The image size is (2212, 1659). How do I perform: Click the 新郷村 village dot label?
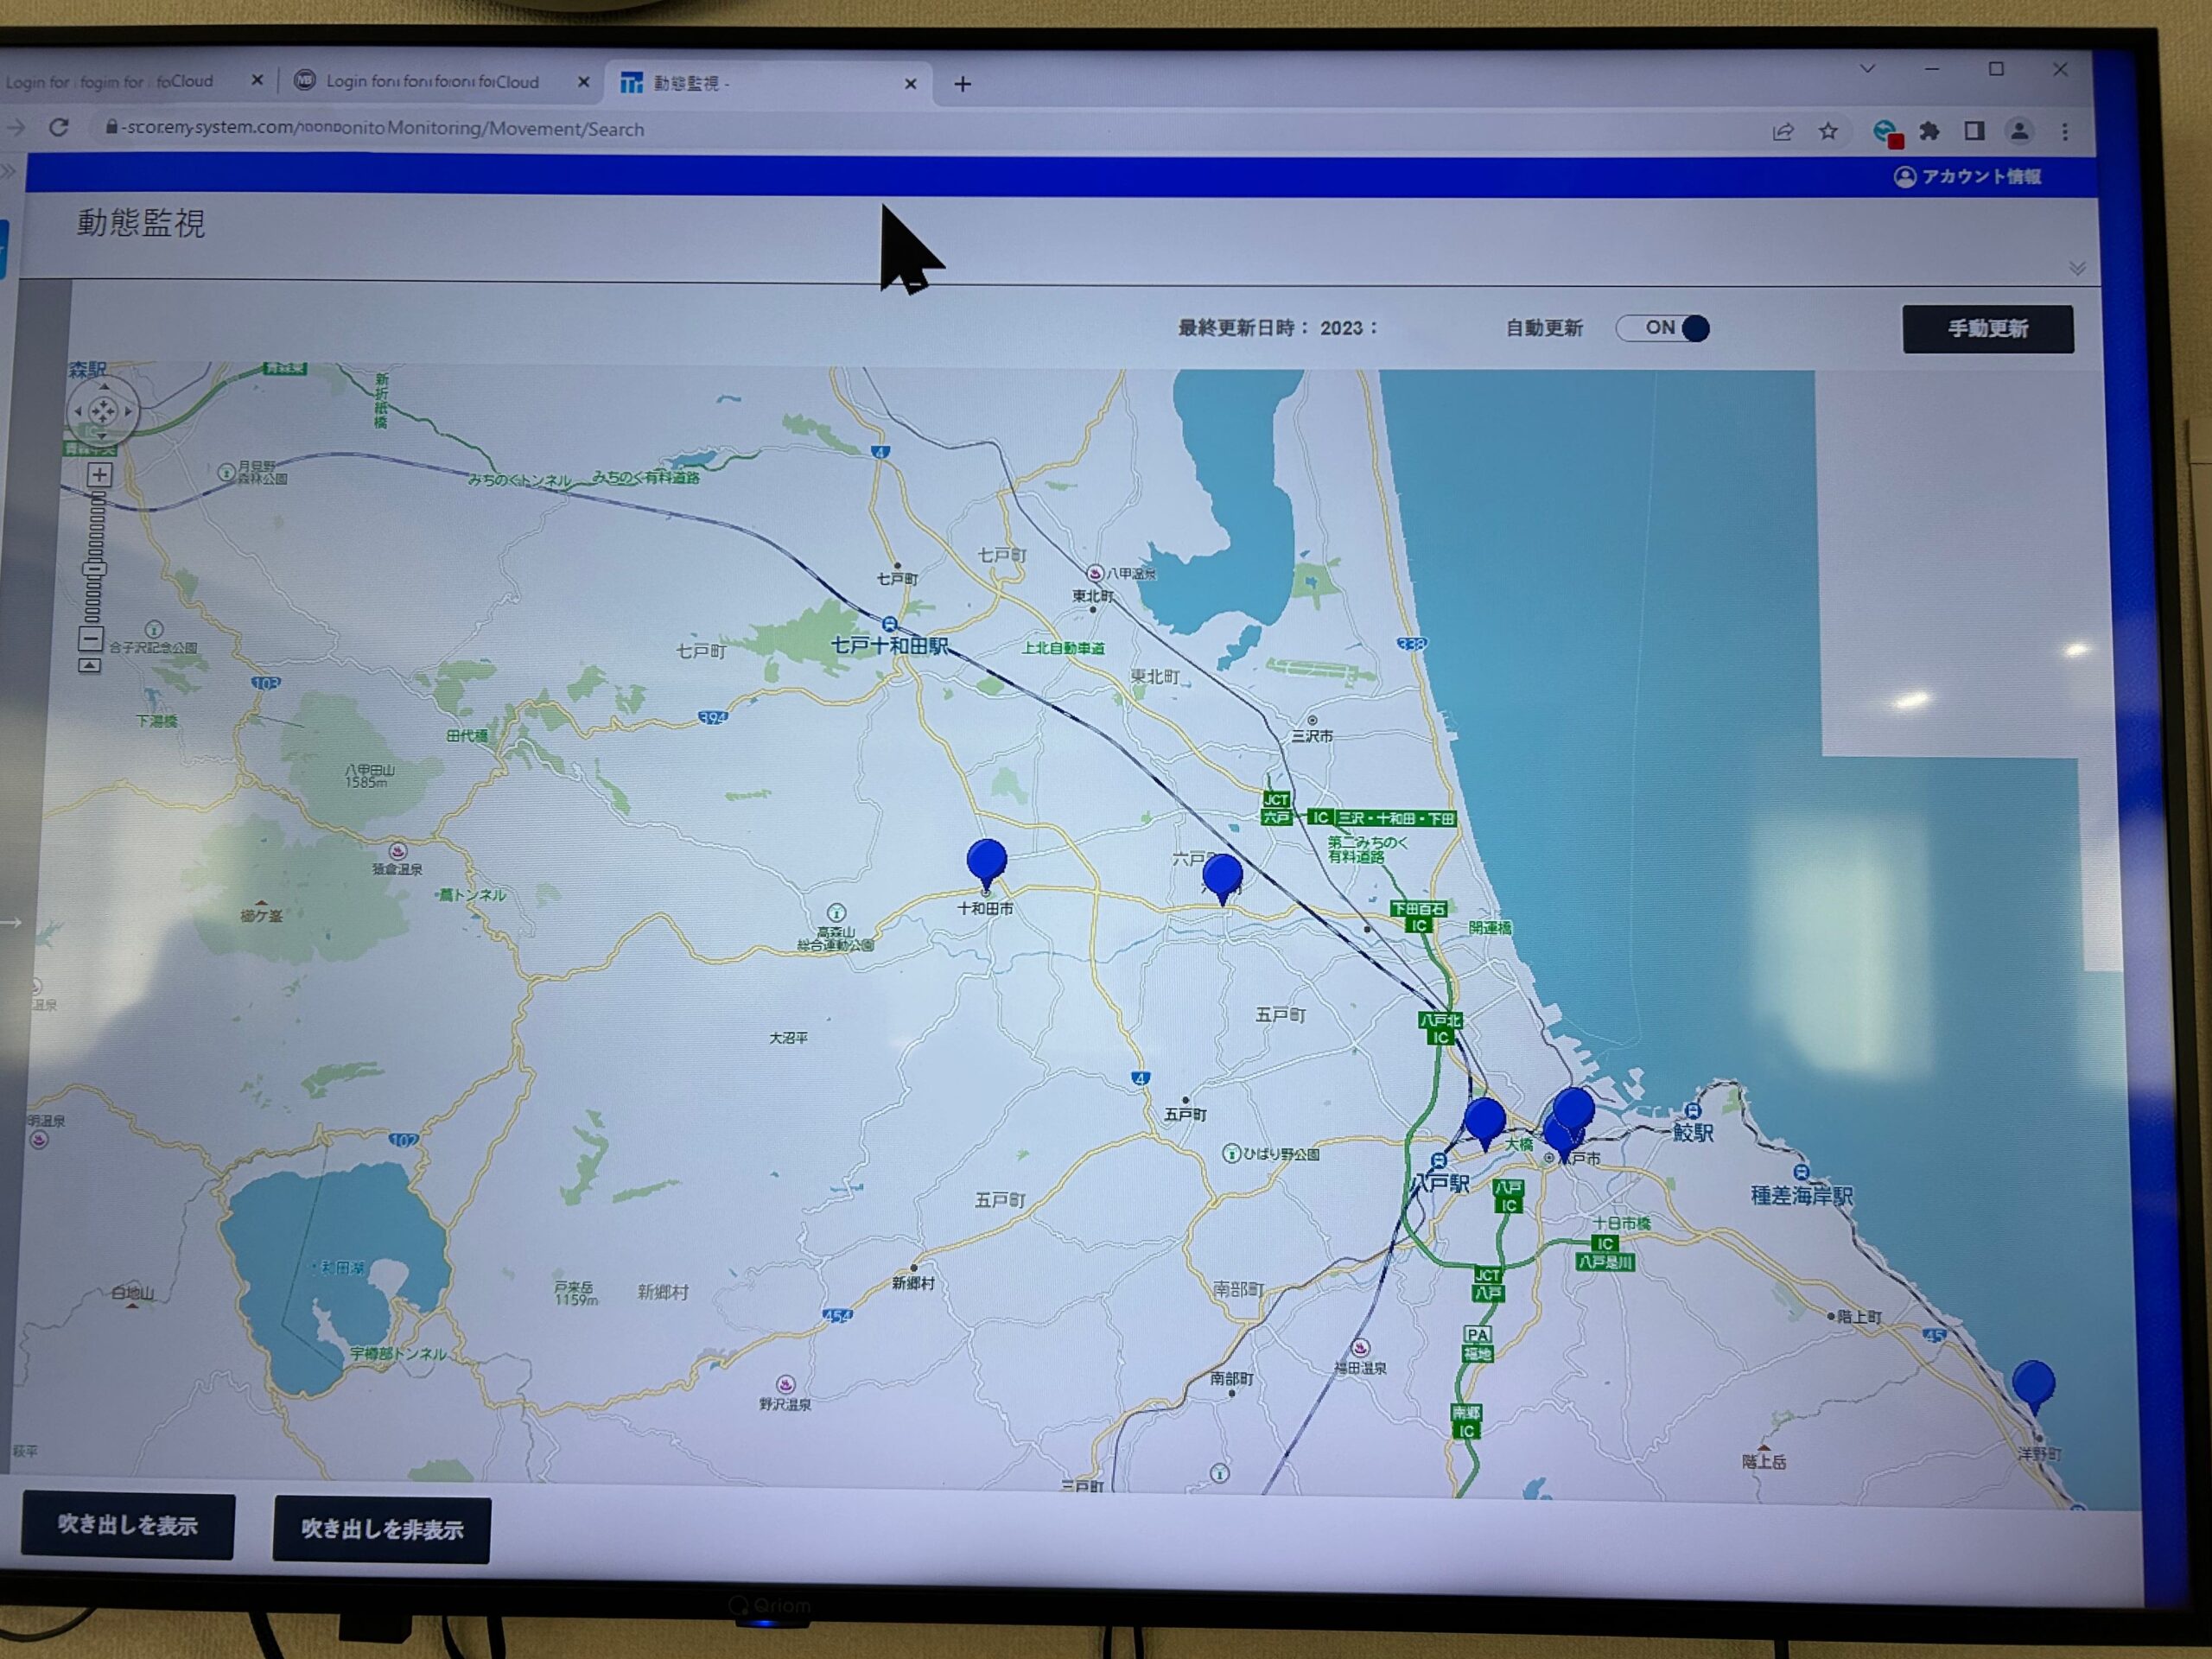(x=913, y=1282)
